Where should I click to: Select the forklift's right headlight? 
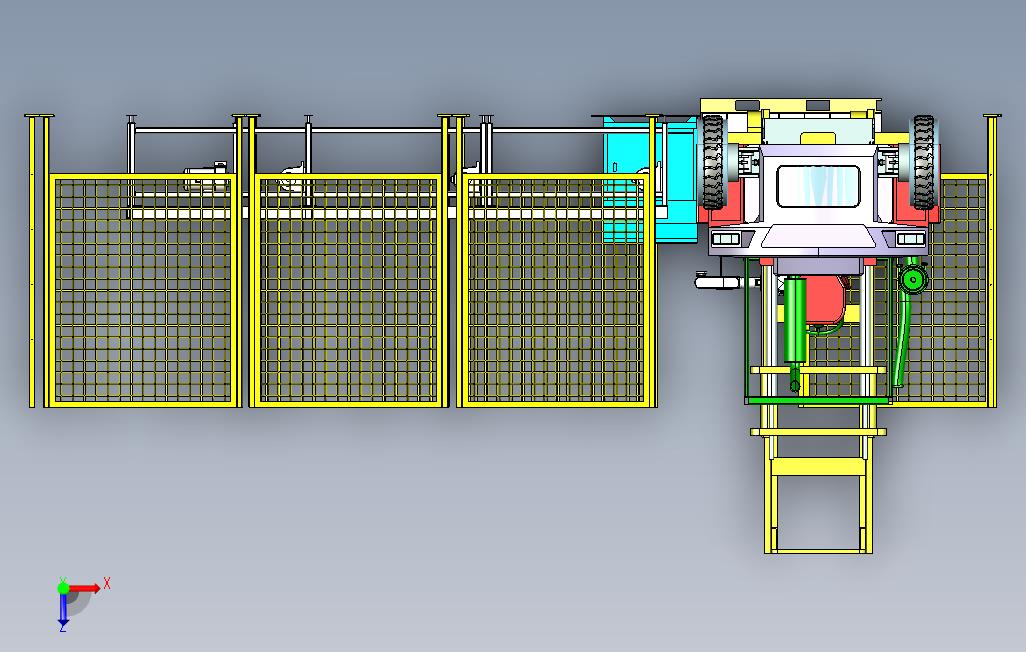pos(910,240)
